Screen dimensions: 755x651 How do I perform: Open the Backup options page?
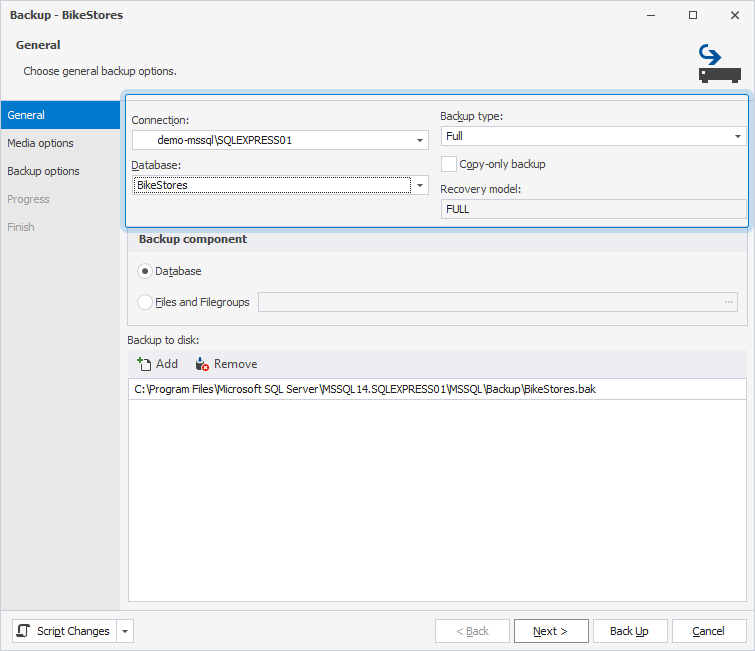[43, 171]
